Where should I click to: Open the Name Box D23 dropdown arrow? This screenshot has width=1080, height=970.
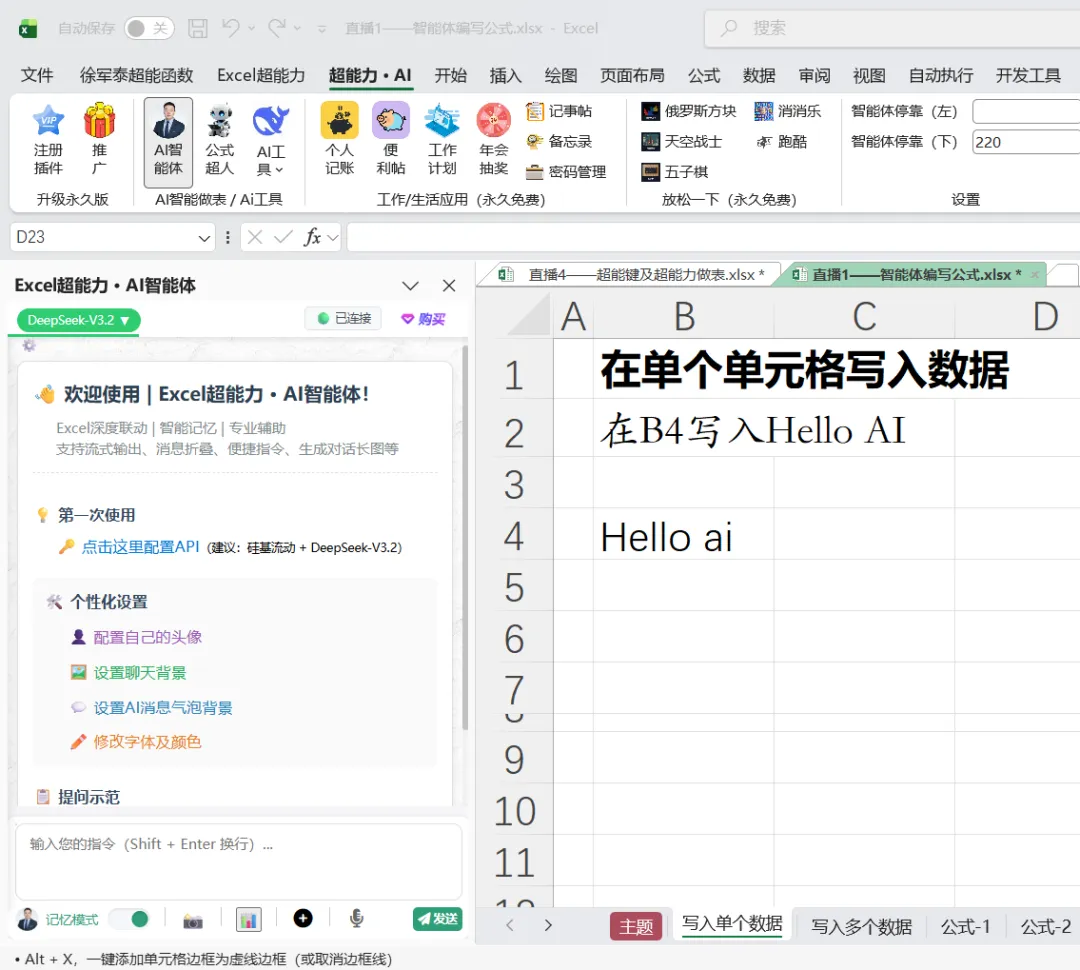[x=204, y=238]
